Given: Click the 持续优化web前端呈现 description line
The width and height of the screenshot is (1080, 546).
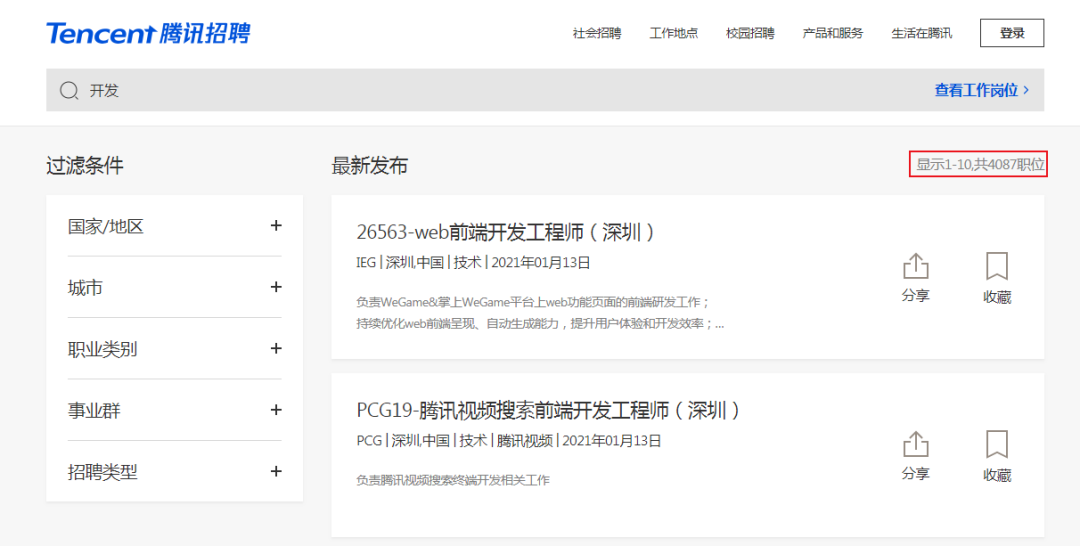Looking at the screenshot, I should point(540,324).
